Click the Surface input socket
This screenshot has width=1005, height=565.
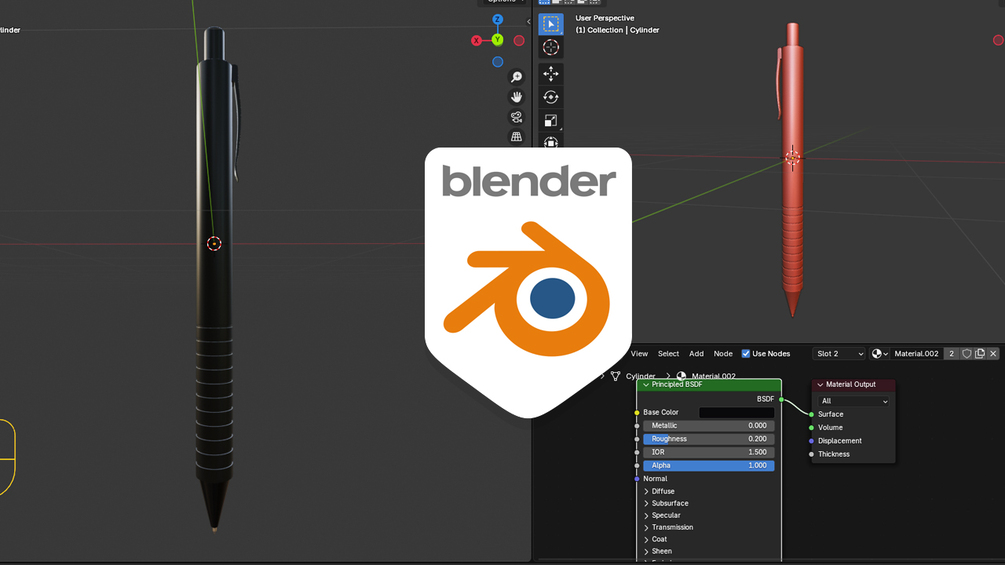point(811,414)
